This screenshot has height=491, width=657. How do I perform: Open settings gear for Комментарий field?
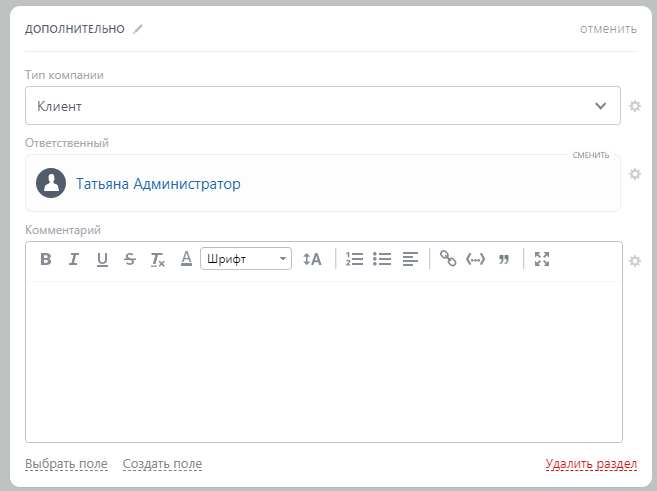point(635,261)
